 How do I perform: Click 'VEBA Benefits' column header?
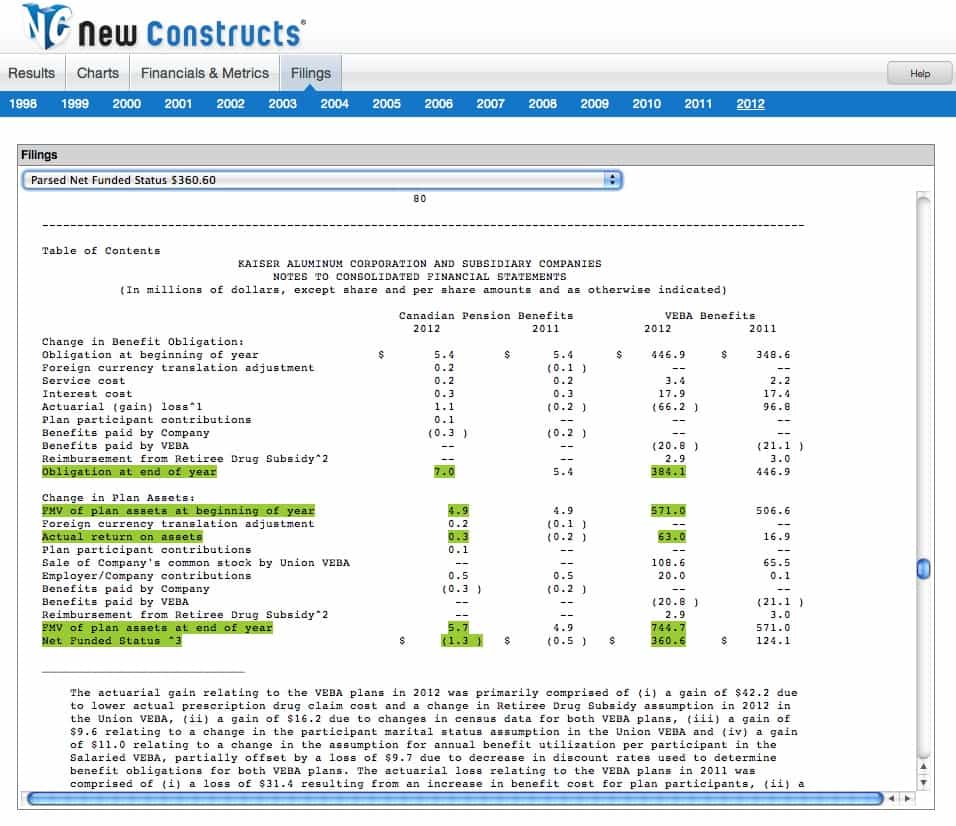click(710, 316)
